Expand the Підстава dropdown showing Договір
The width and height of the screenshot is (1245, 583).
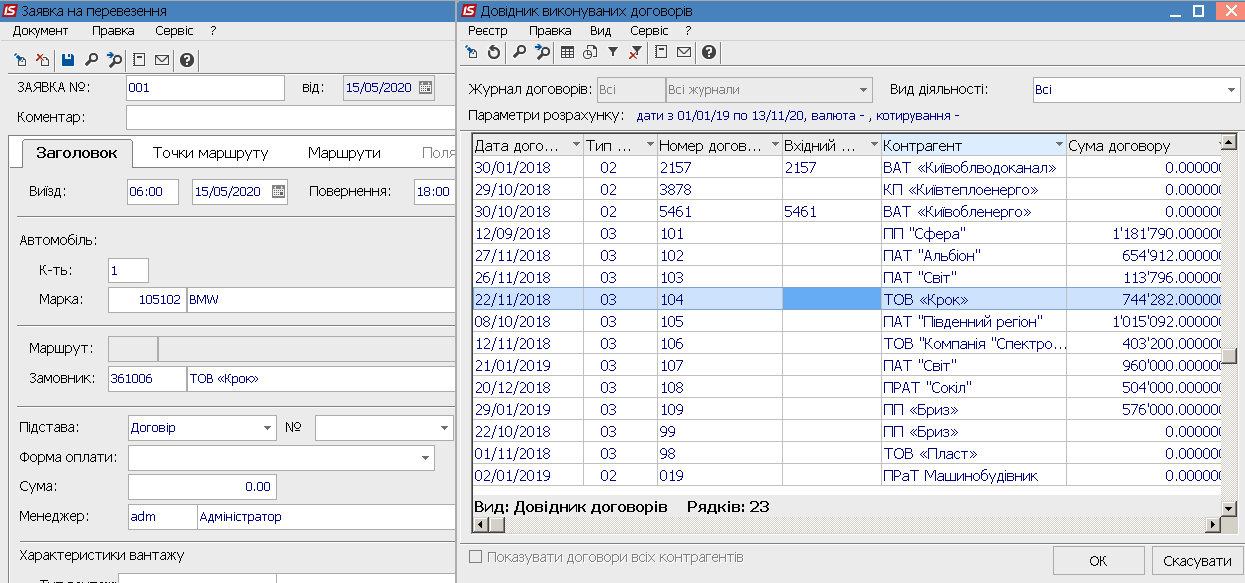pyautogui.click(x=267, y=428)
